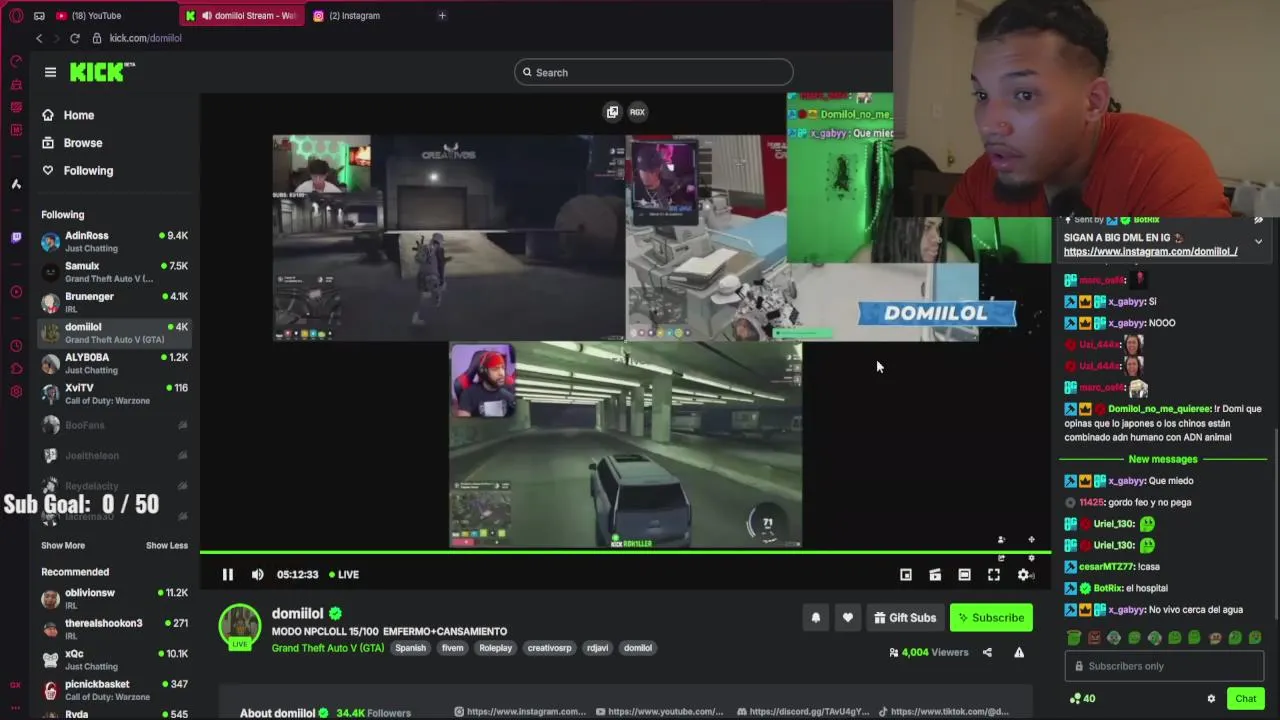The width and height of the screenshot is (1280, 720).
Task: Go back to previous page
Action: click(x=39, y=38)
